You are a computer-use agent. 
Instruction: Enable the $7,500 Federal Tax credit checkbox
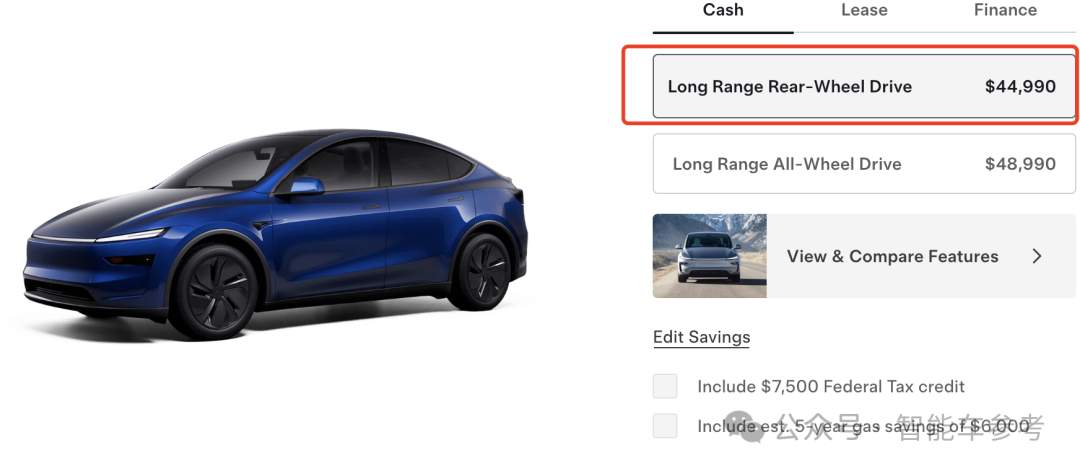[665, 386]
